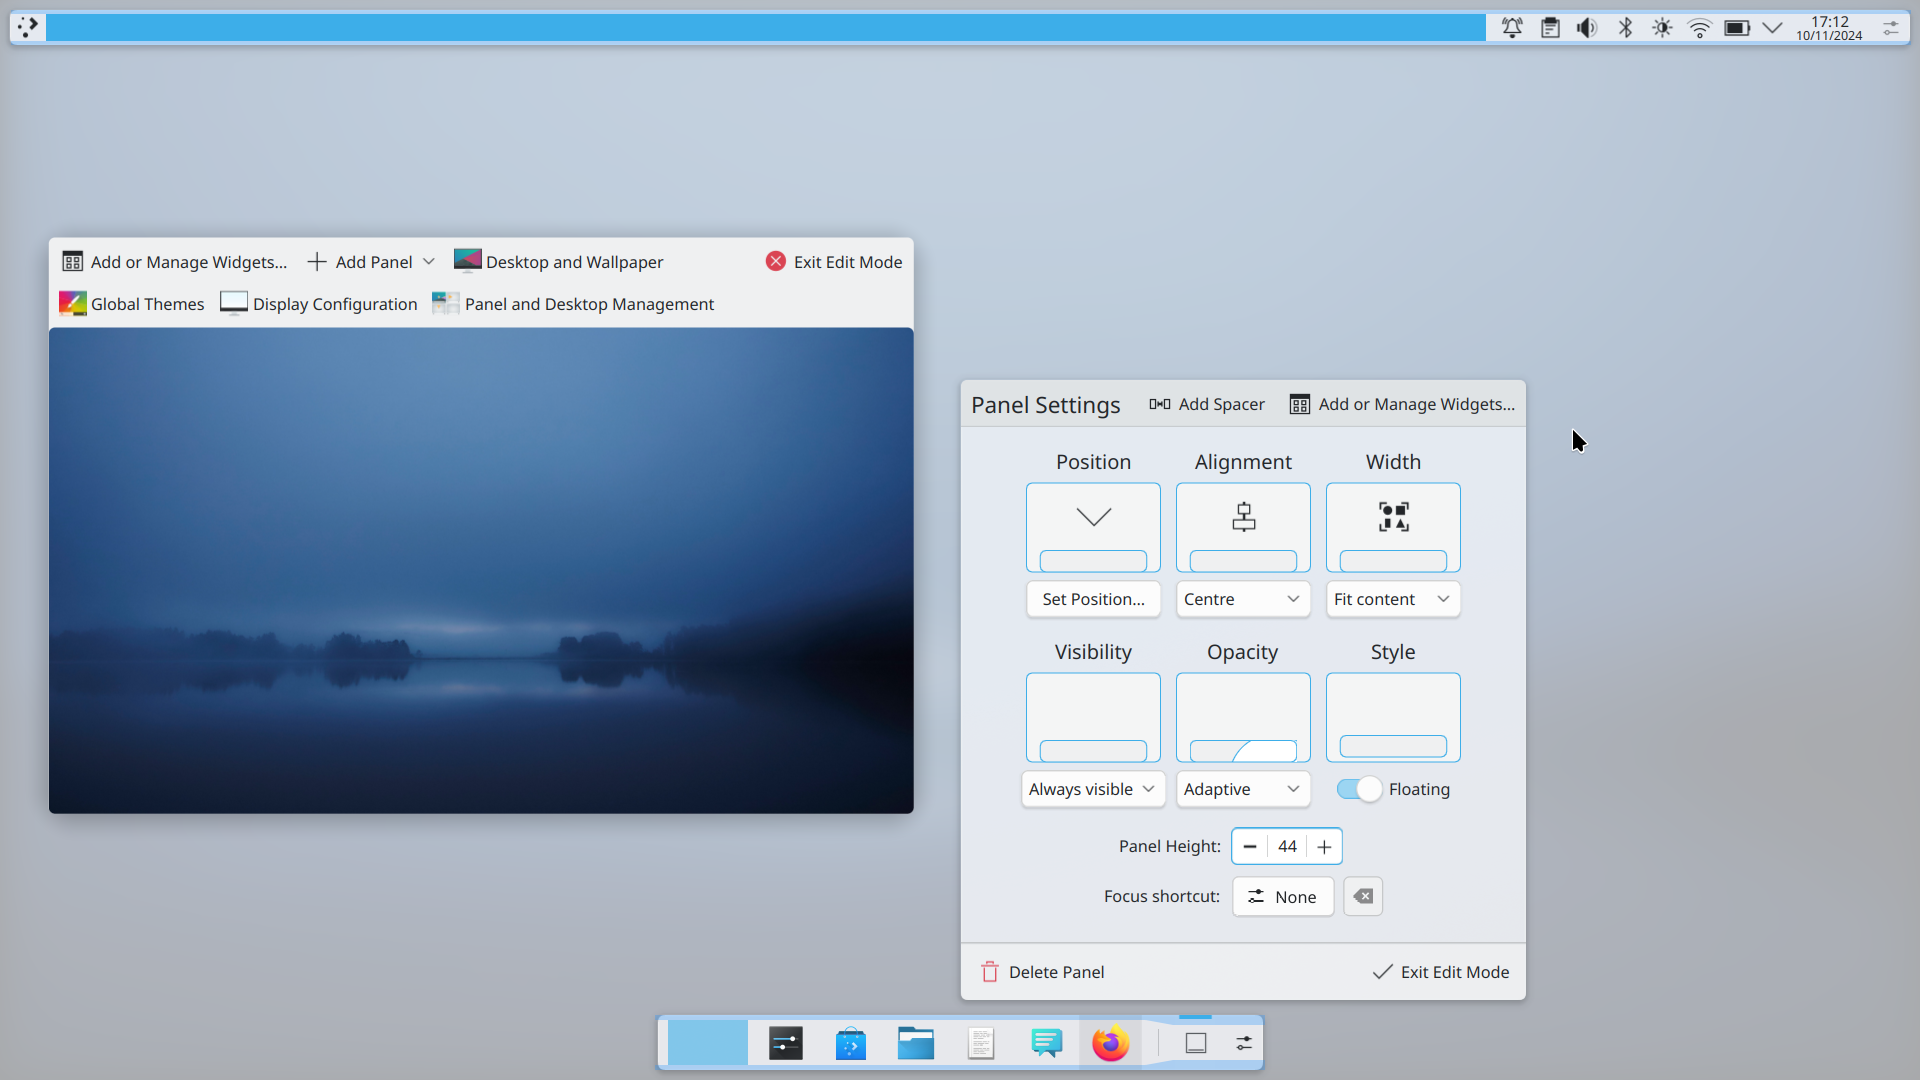This screenshot has height=1080, width=1920.
Task: Open Global Themes settings
Action: coord(131,303)
